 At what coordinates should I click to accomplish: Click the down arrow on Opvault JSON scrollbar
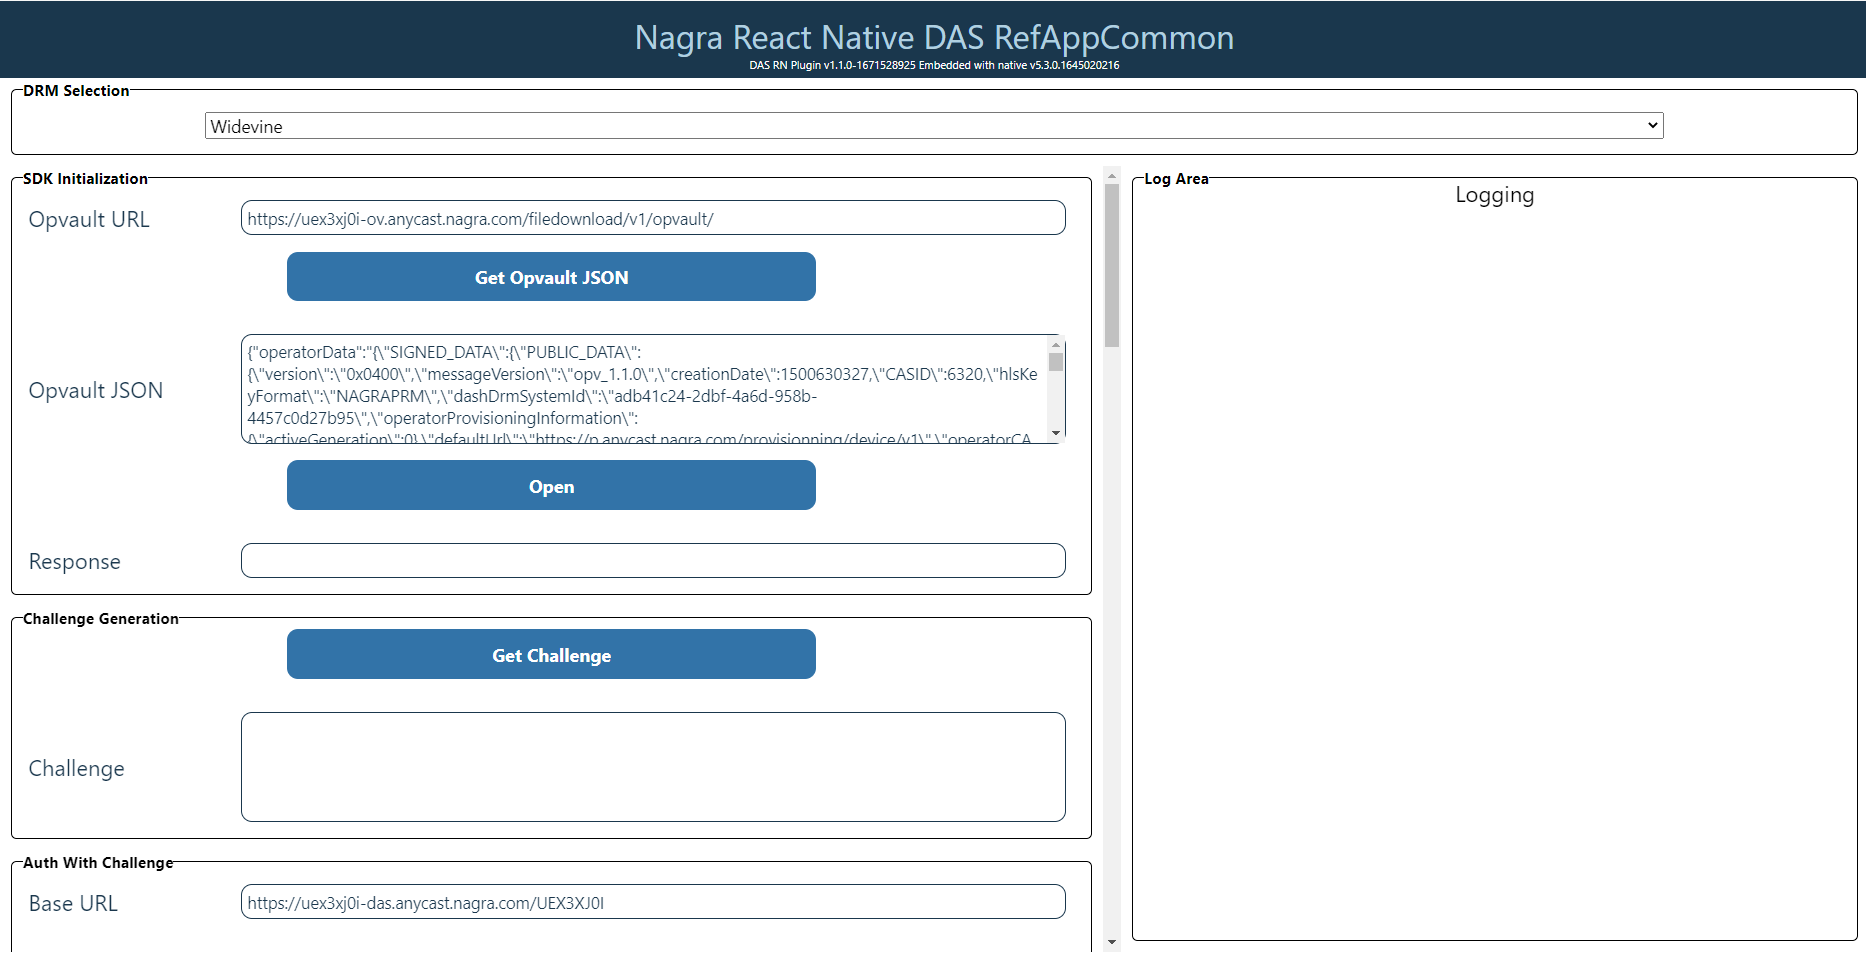(x=1056, y=433)
